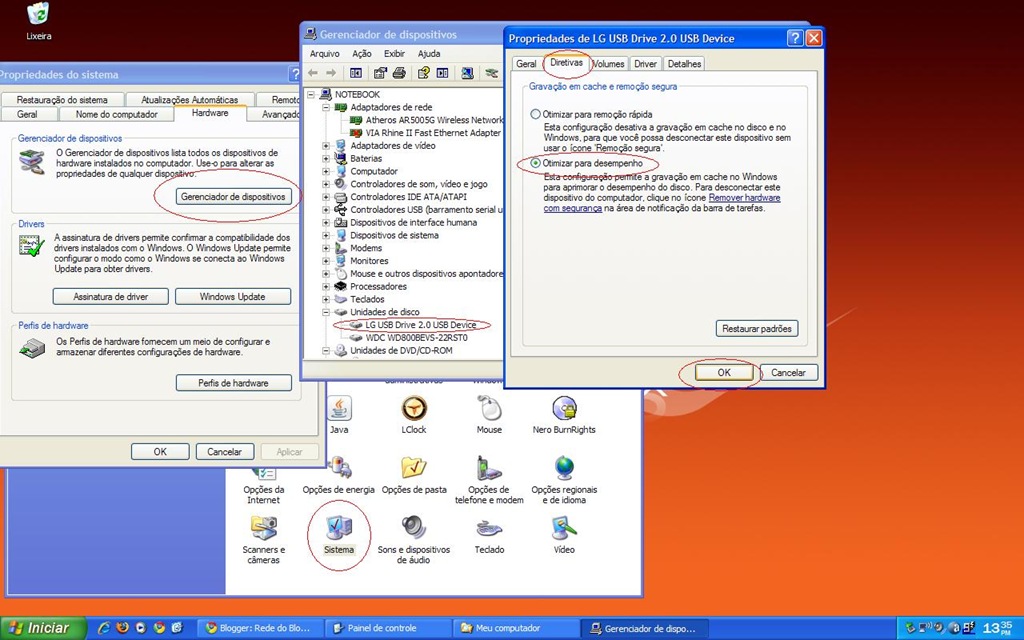Click the Forward arrow in Device Manager toolbar
The image size is (1024, 640).
(331, 73)
